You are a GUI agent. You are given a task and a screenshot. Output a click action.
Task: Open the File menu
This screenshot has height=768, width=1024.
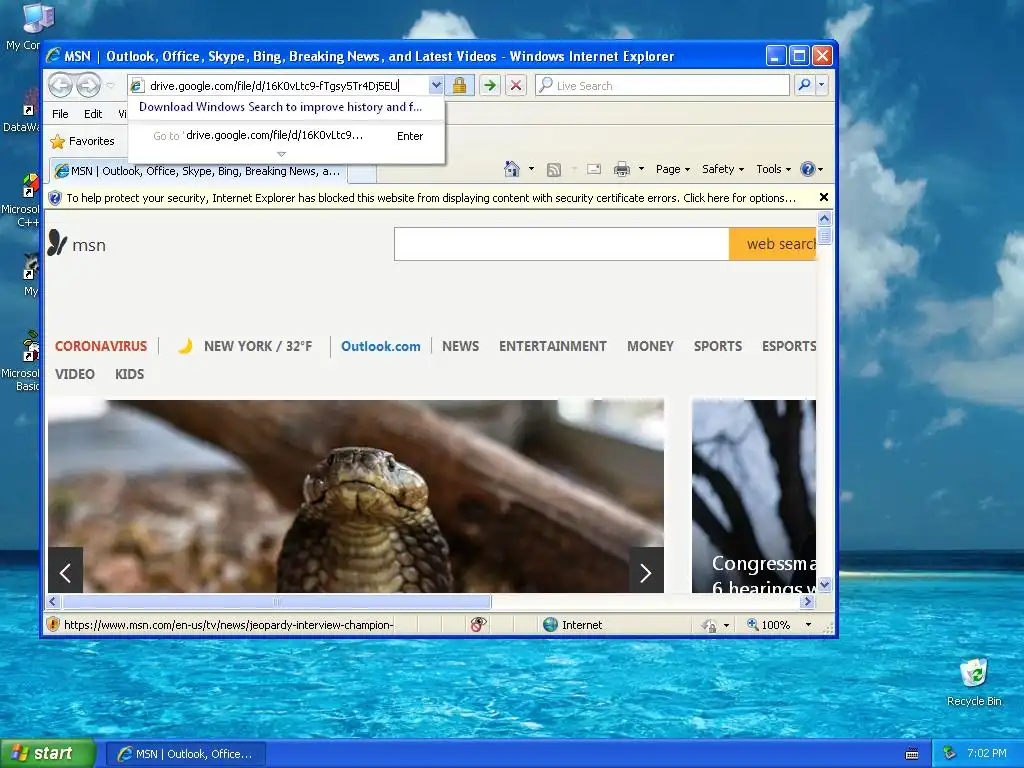[x=60, y=114]
